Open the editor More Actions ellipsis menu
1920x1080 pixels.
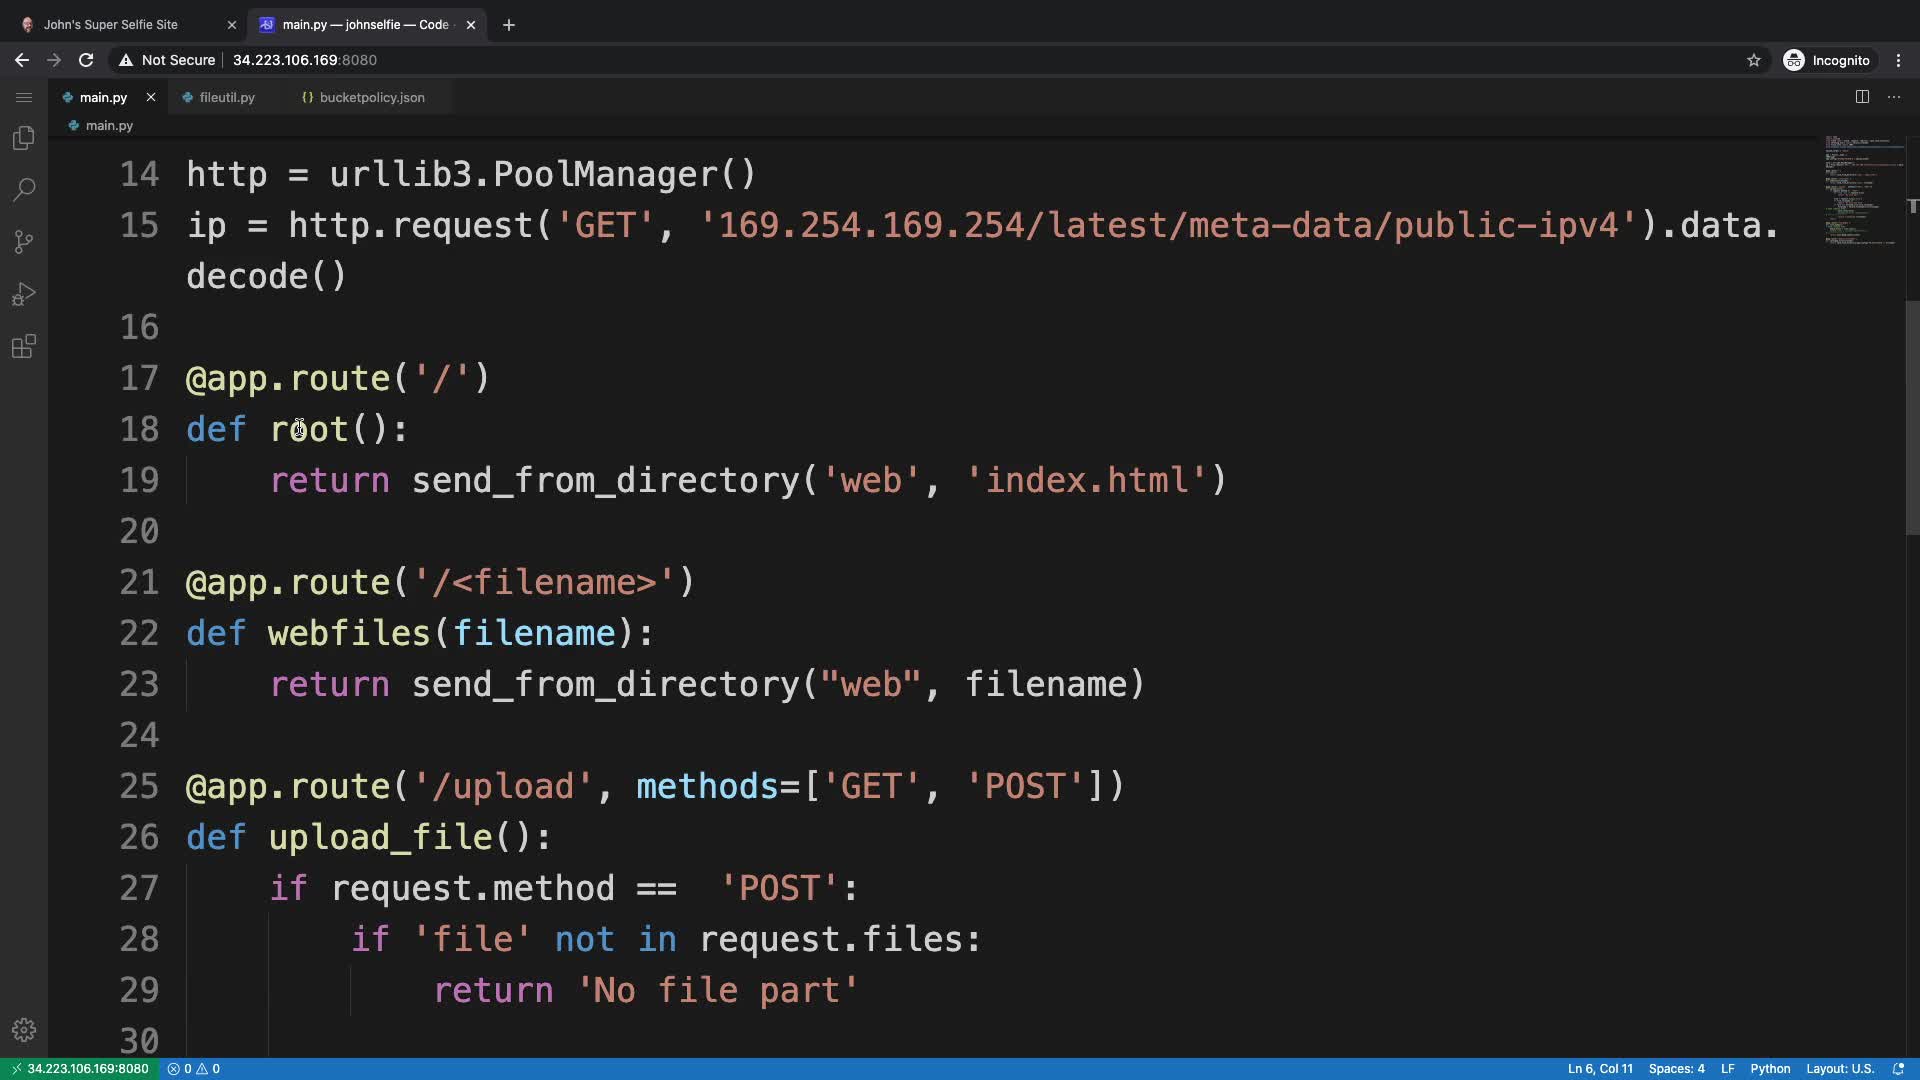click(1894, 97)
